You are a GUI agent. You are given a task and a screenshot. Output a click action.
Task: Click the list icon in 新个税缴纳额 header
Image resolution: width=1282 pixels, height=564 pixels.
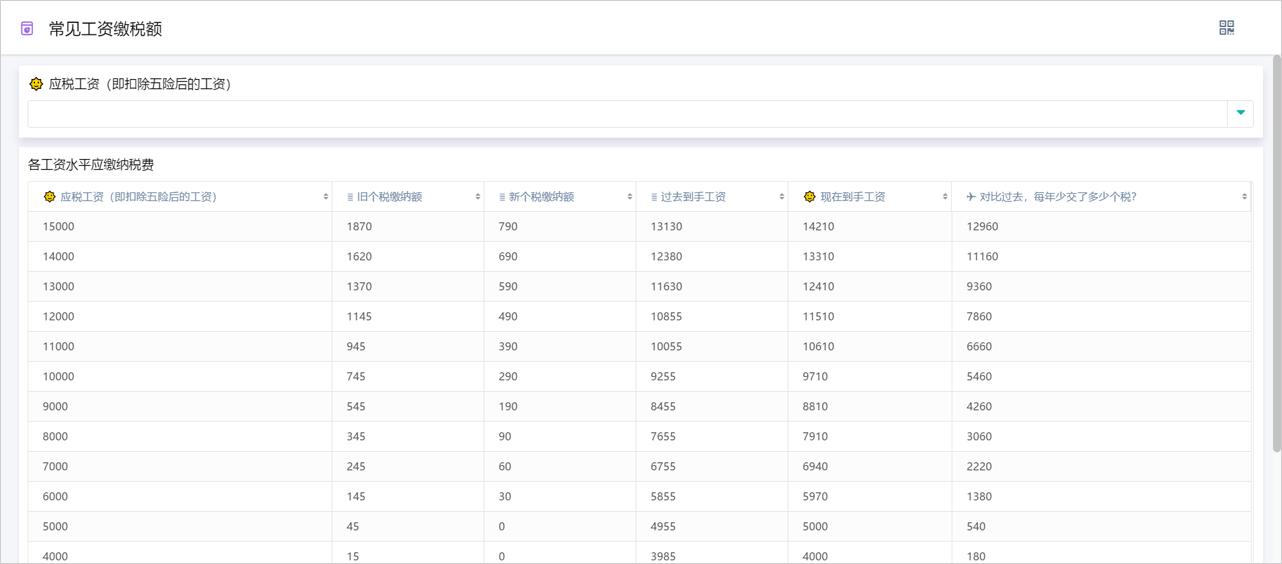point(501,197)
